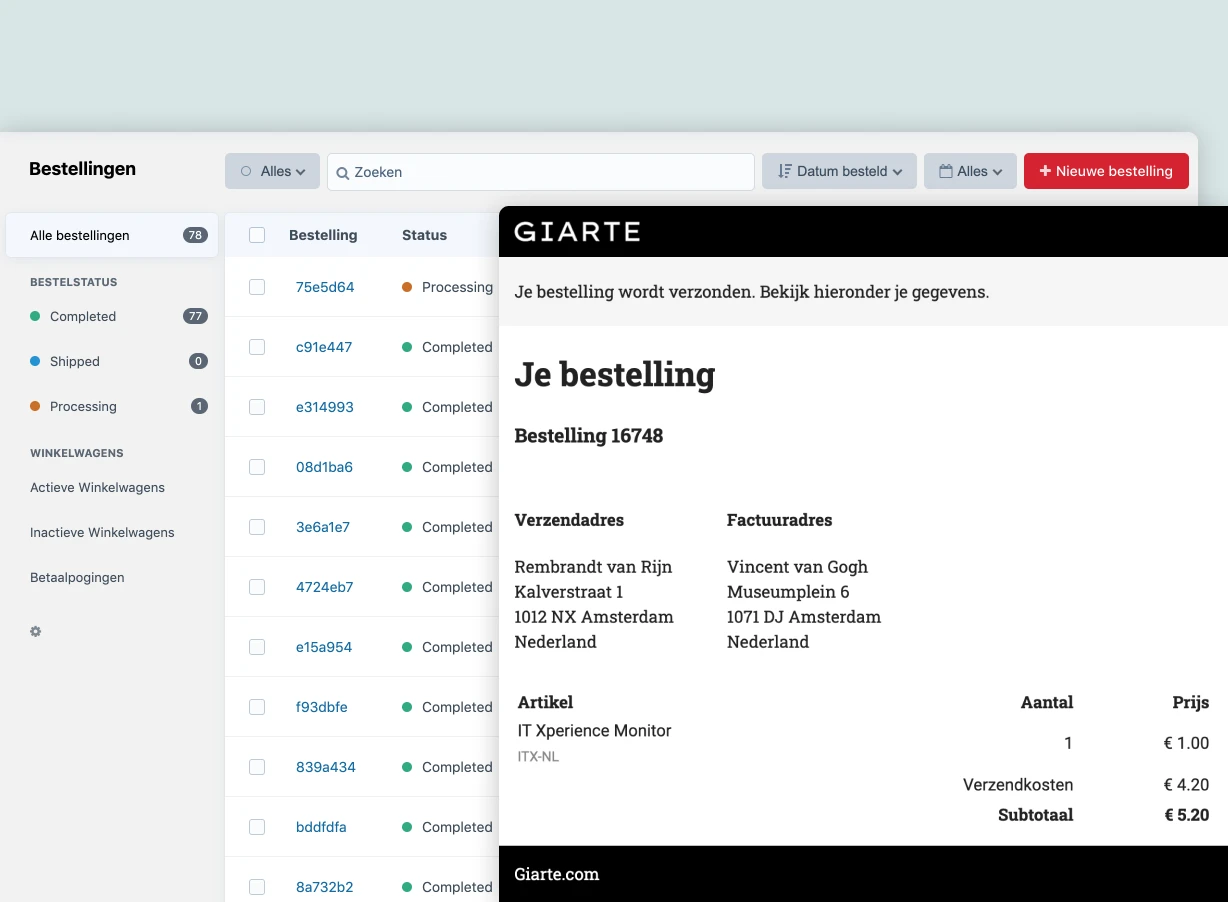The width and height of the screenshot is (1228, 902).
Task: Open order c91e447
Action: pyautogui.click(x=324, y=347)
